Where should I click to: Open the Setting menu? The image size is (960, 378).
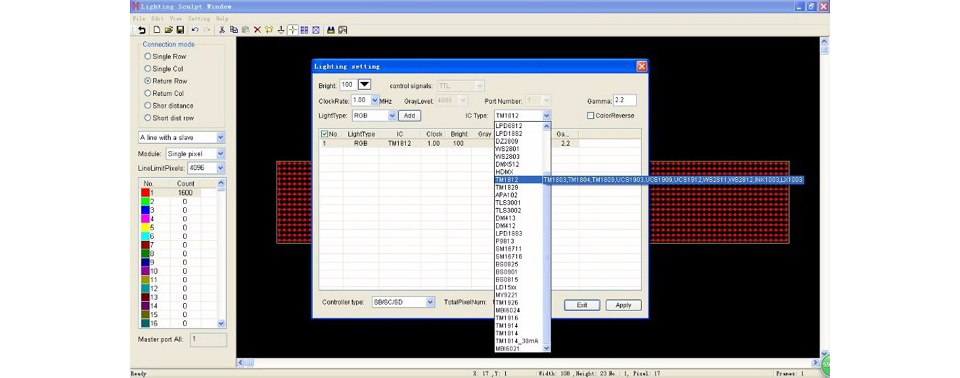(199, 19)
